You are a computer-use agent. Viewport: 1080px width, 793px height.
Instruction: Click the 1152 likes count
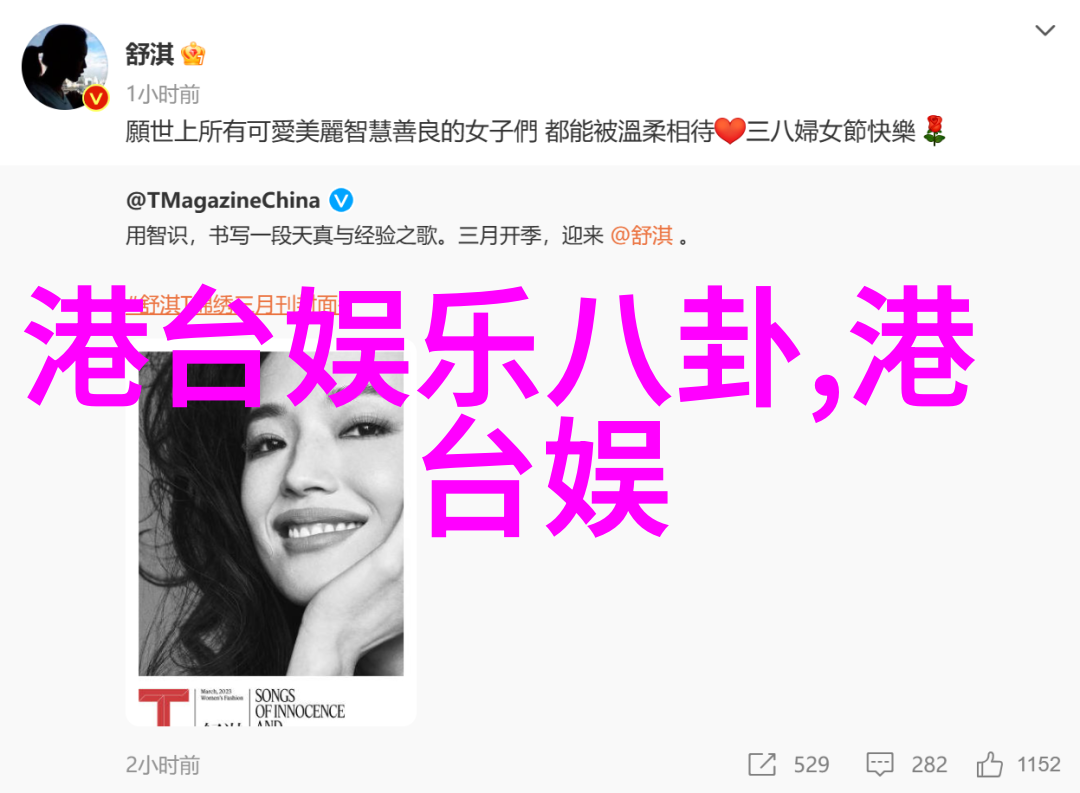(1039, 764)
